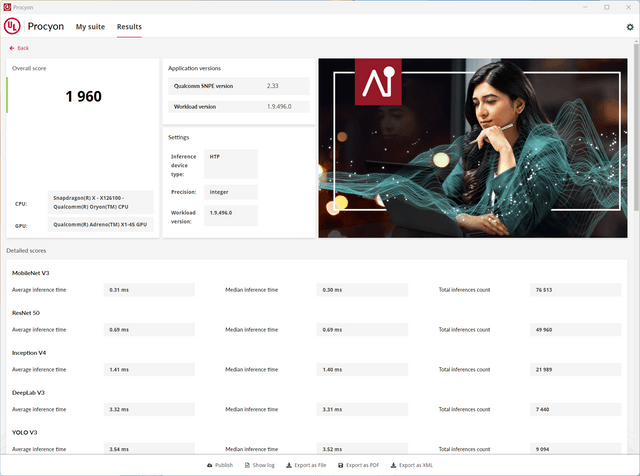Screen dimensions: 640x476
Task: Open the settings gear icon
Action: pyautogui.click(x=630, y=27)
